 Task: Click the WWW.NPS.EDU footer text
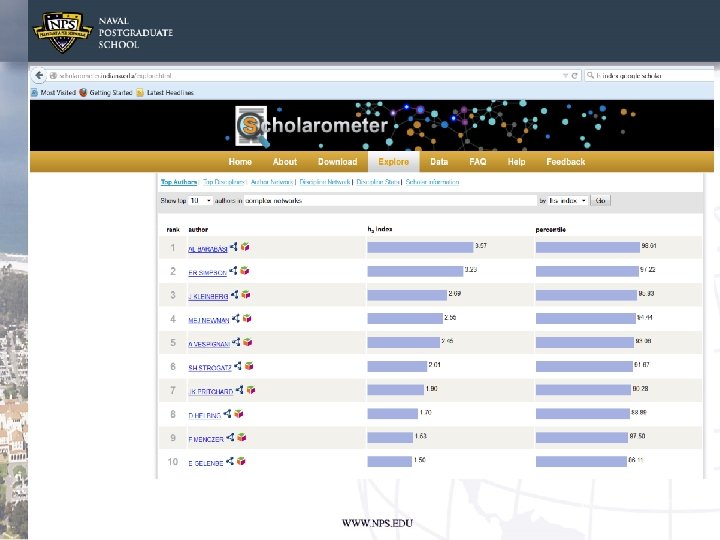(377, 523)
